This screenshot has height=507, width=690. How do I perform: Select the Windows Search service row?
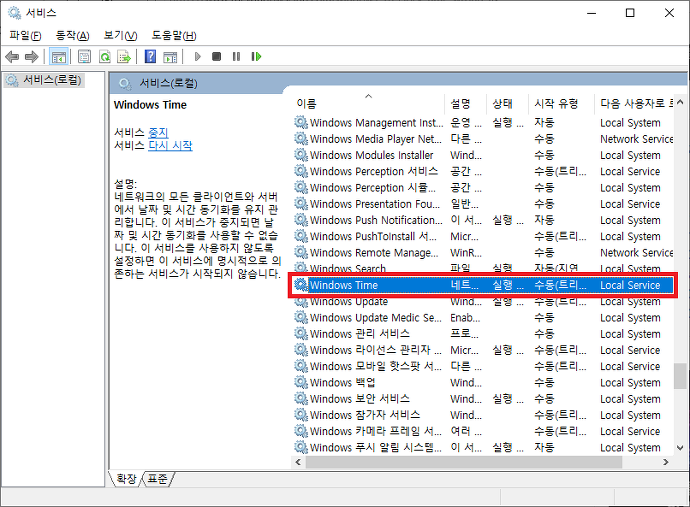(x=483, y=268)
